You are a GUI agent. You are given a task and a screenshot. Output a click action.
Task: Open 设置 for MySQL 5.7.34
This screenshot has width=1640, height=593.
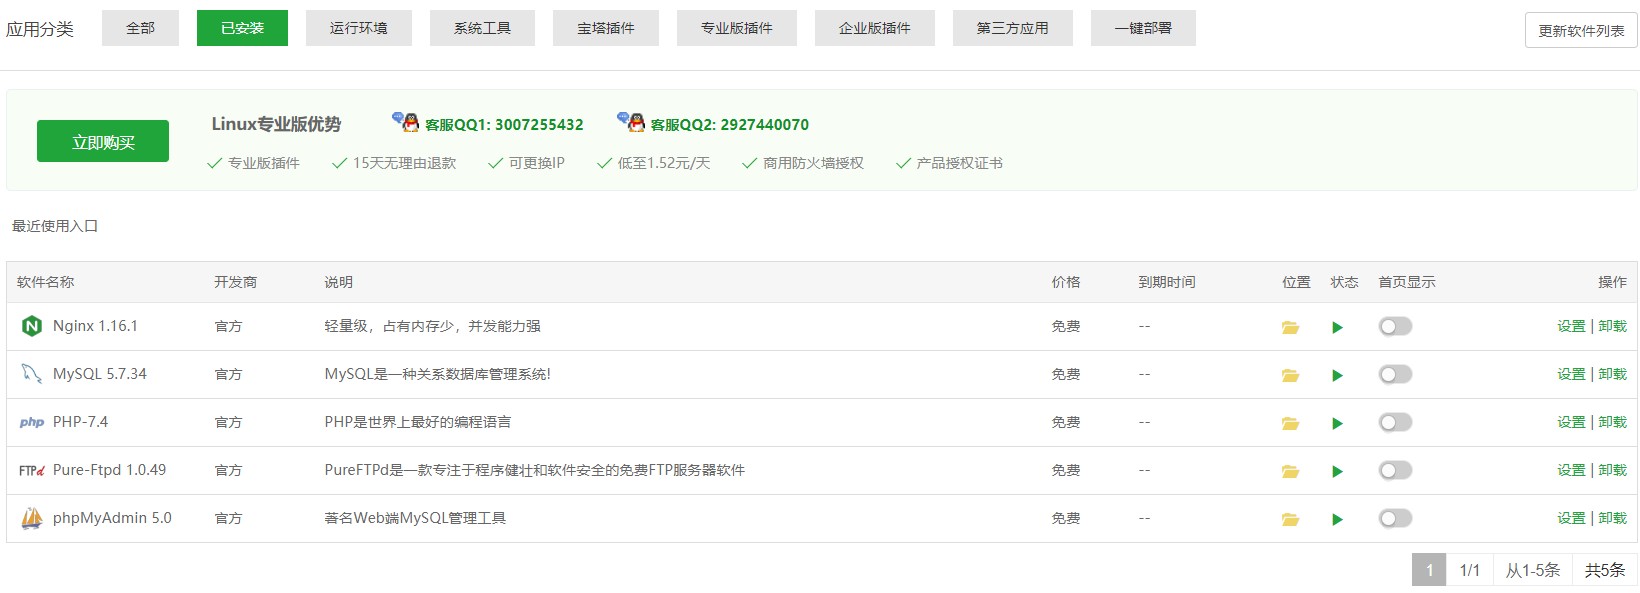pos(1571,374)
